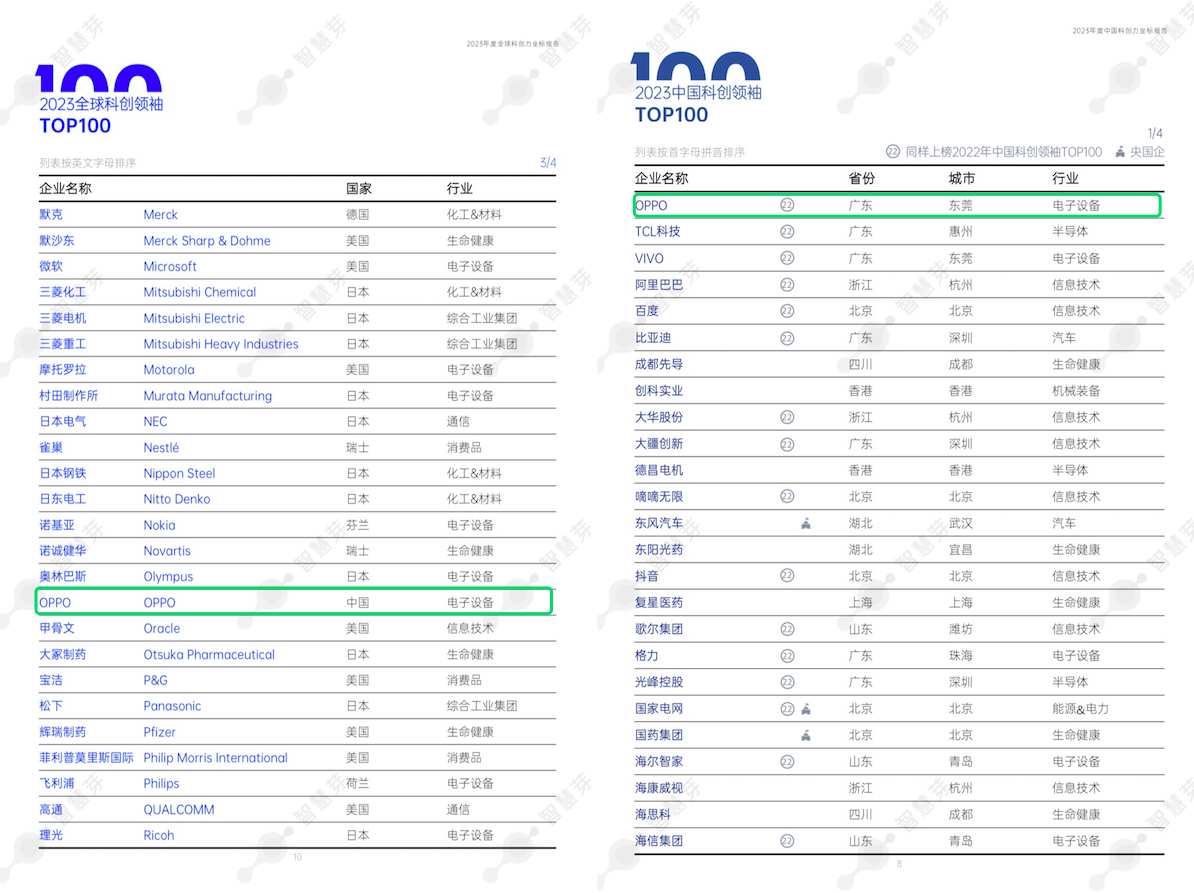The image size is (1194, 893).
Task: Click 大疆创新 in the China table
Action: click(x=659, y=444)
